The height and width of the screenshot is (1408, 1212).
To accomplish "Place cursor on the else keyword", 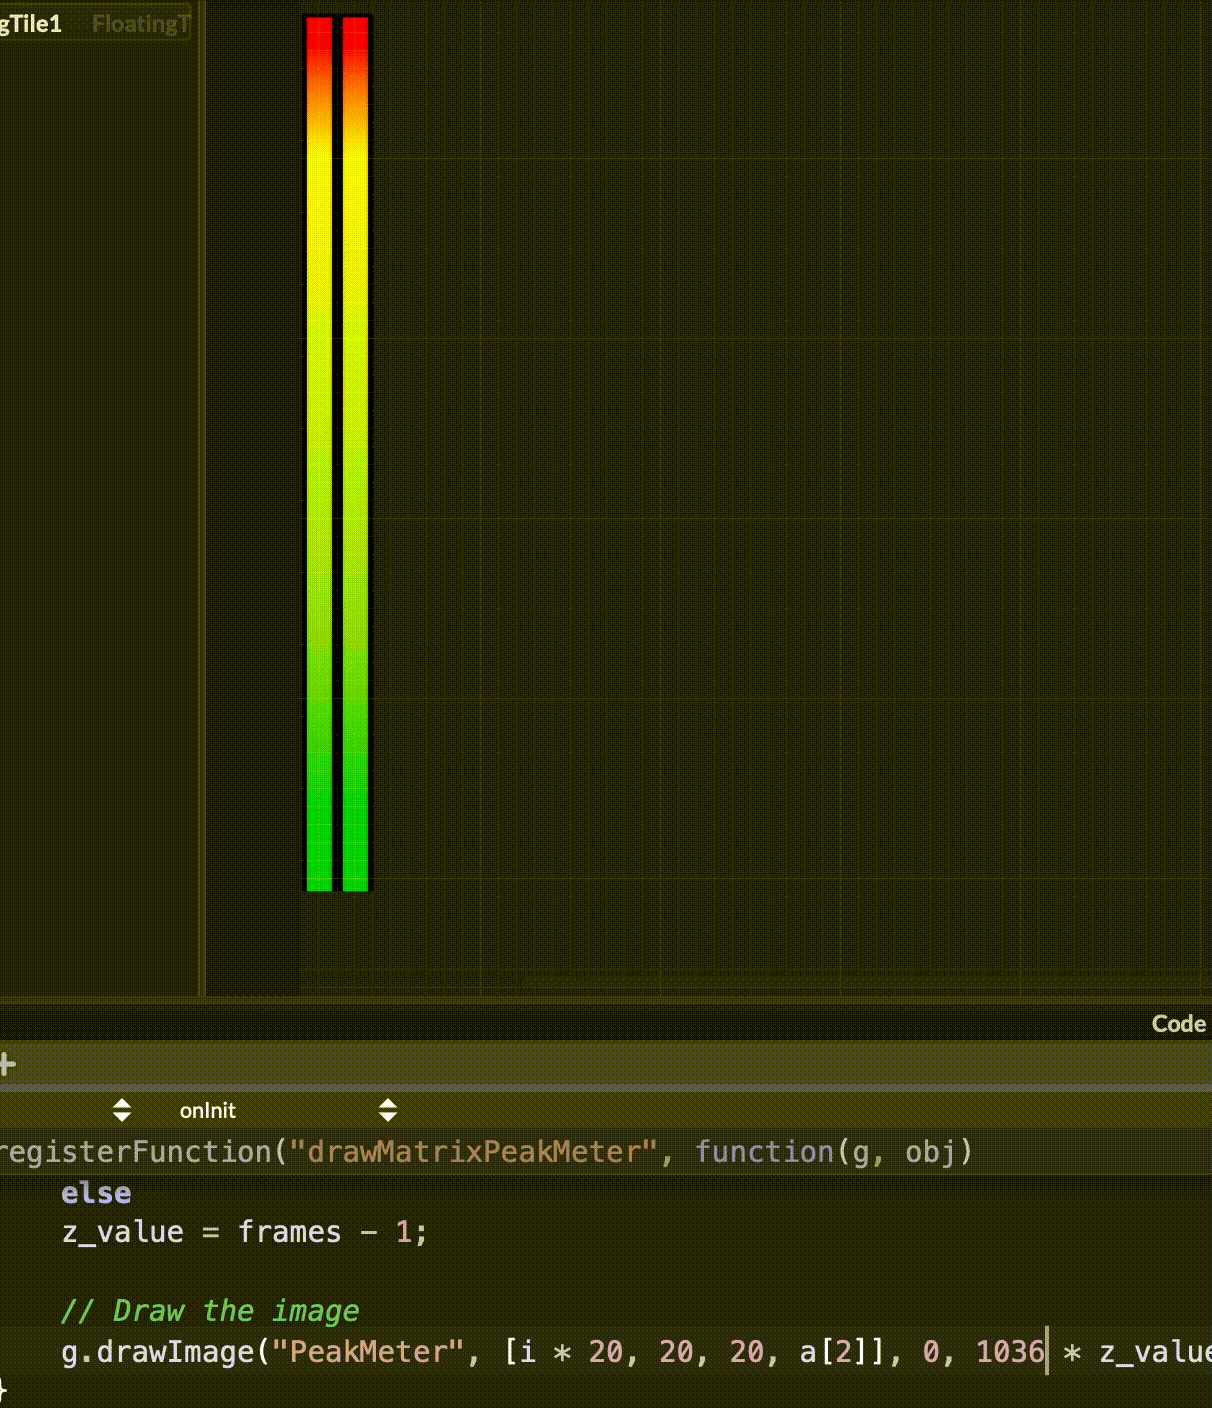I will coord(96,1193).
